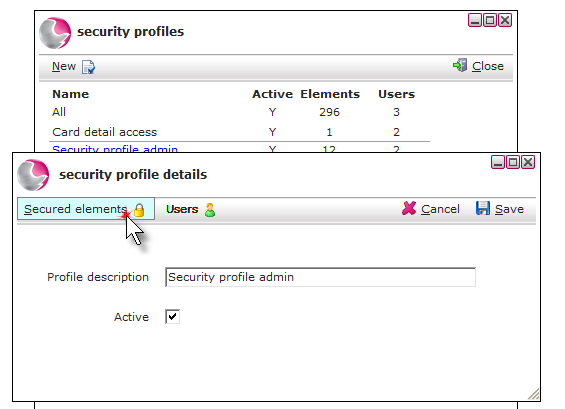This screenshot has height=409, width=565.
Task: Select the Card detail access profile name
Action: 104,132
